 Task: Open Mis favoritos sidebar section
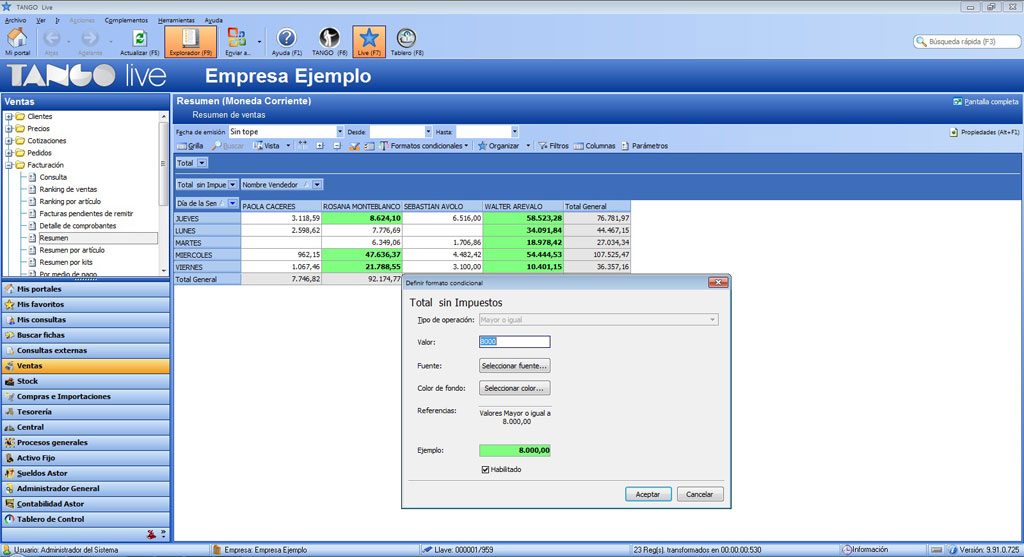pos(86,304)
